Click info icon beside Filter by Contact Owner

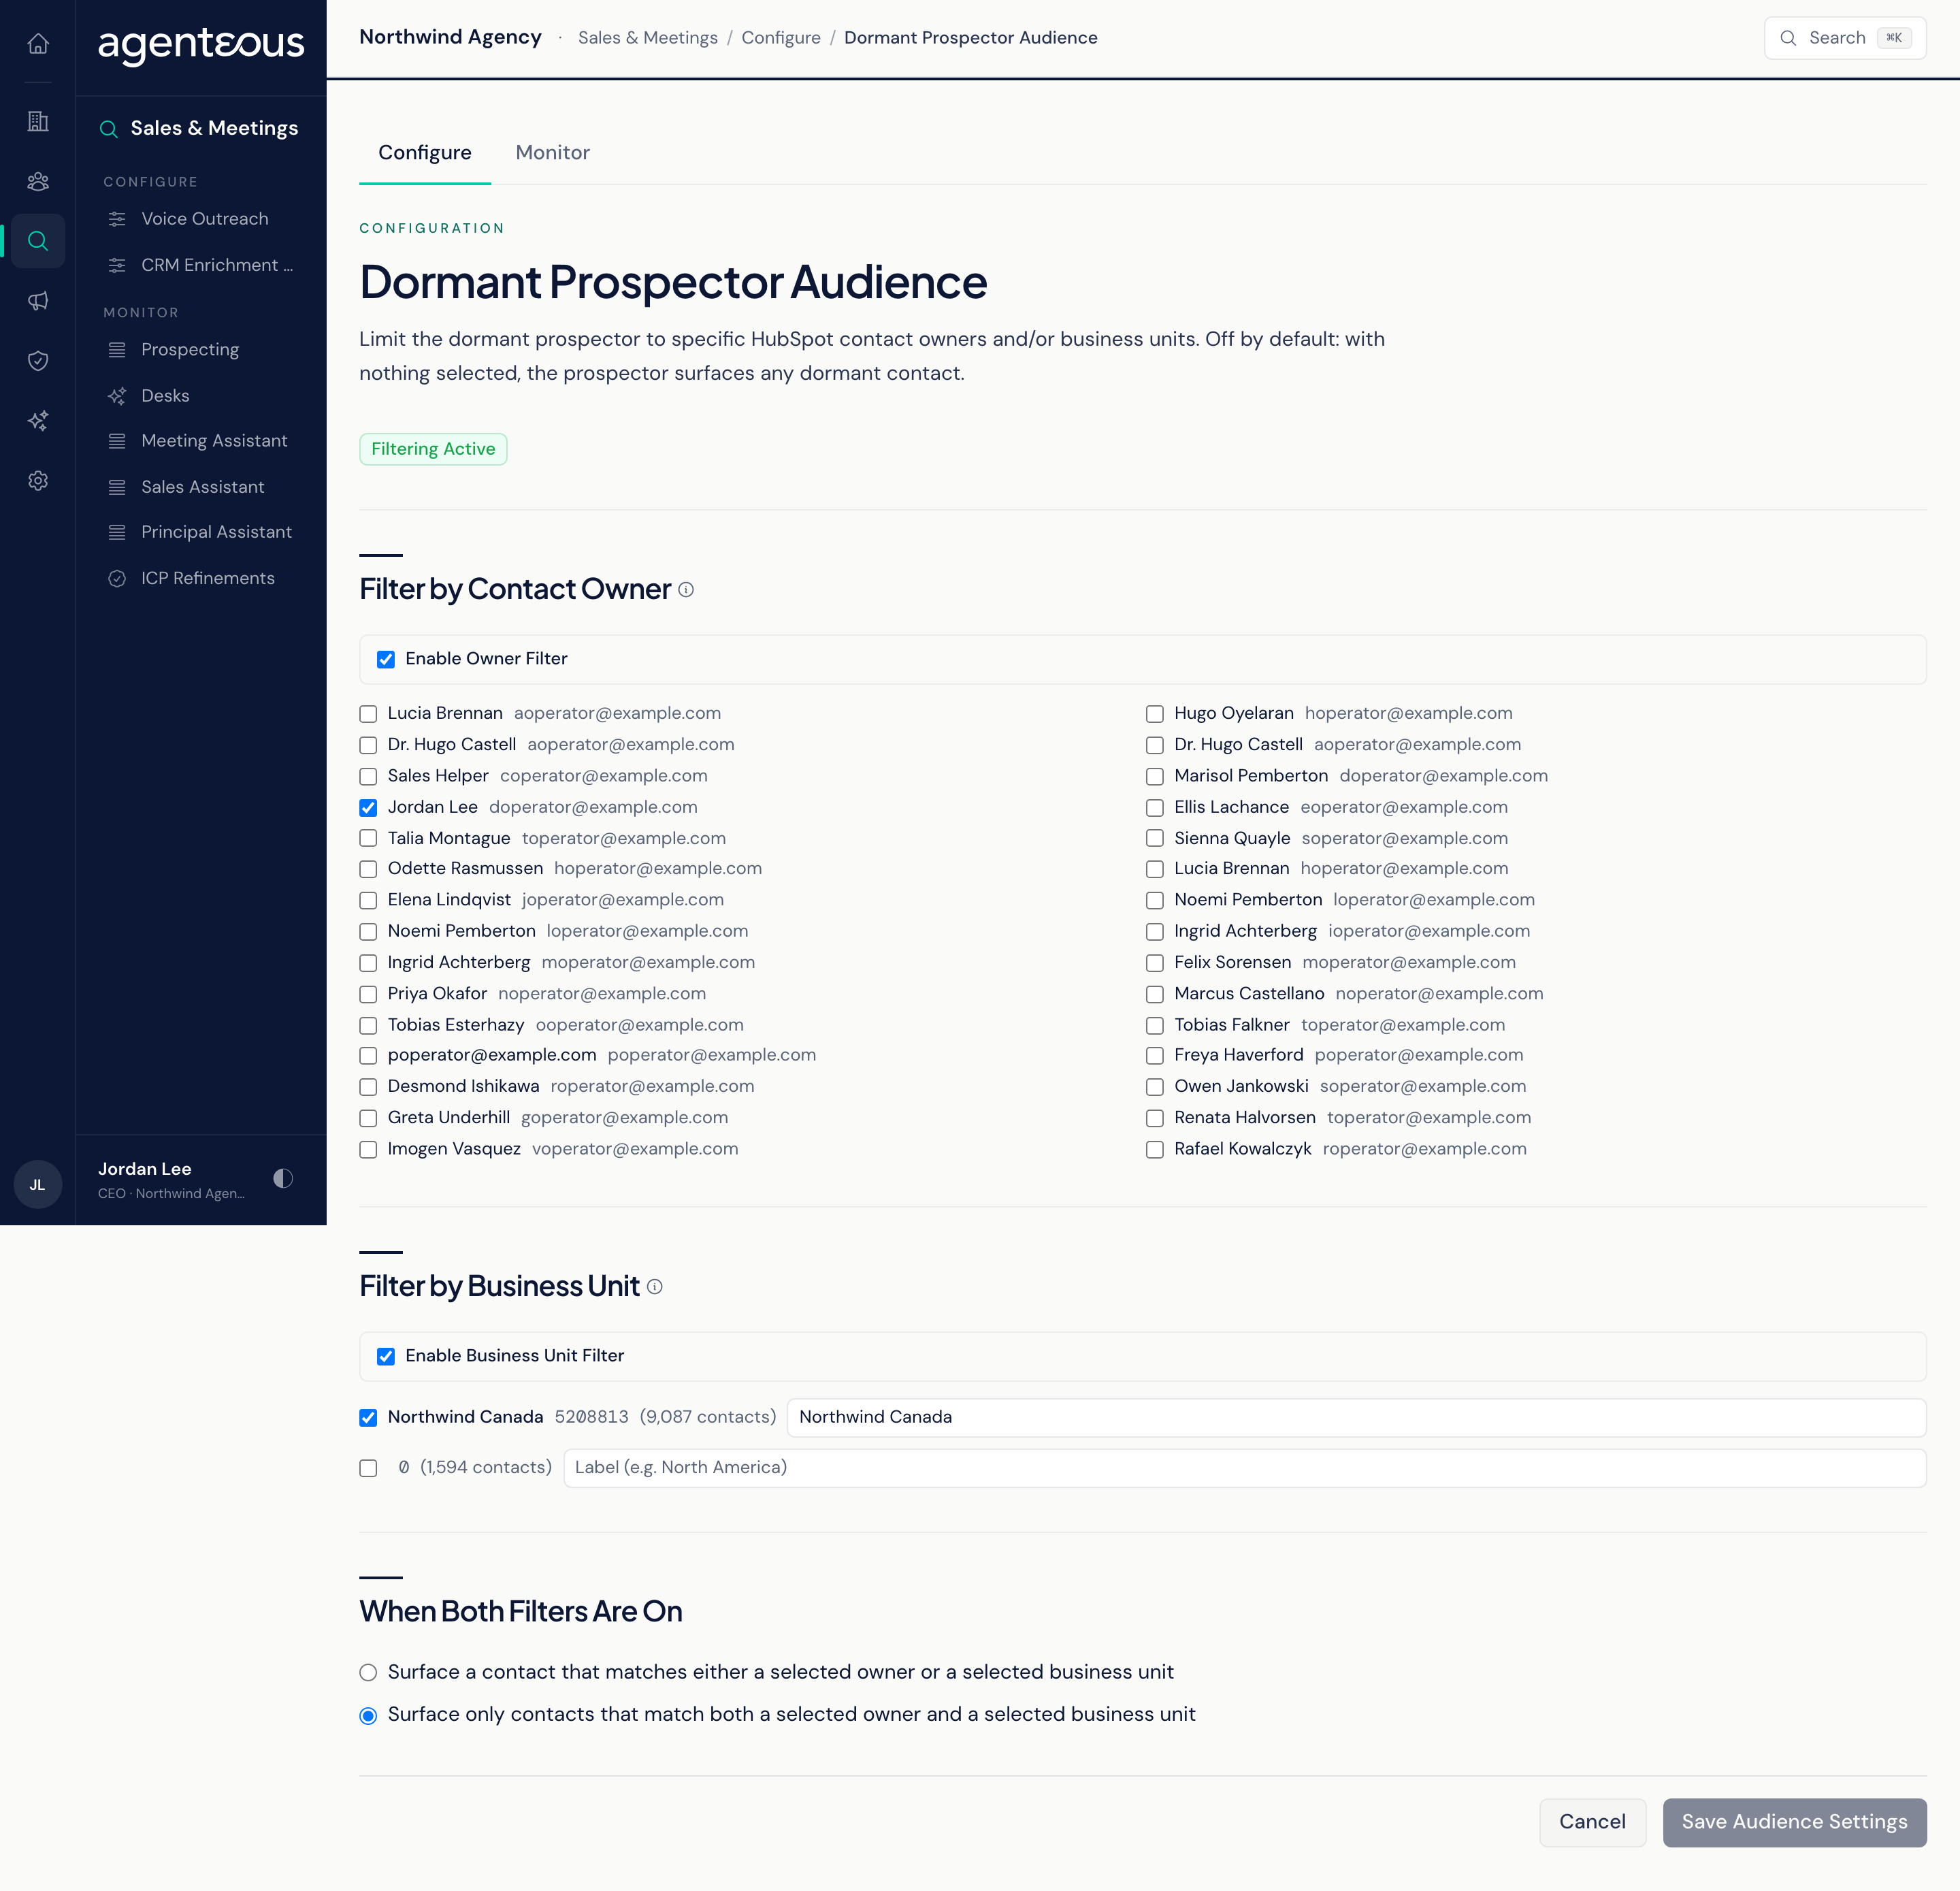(686, 590)
